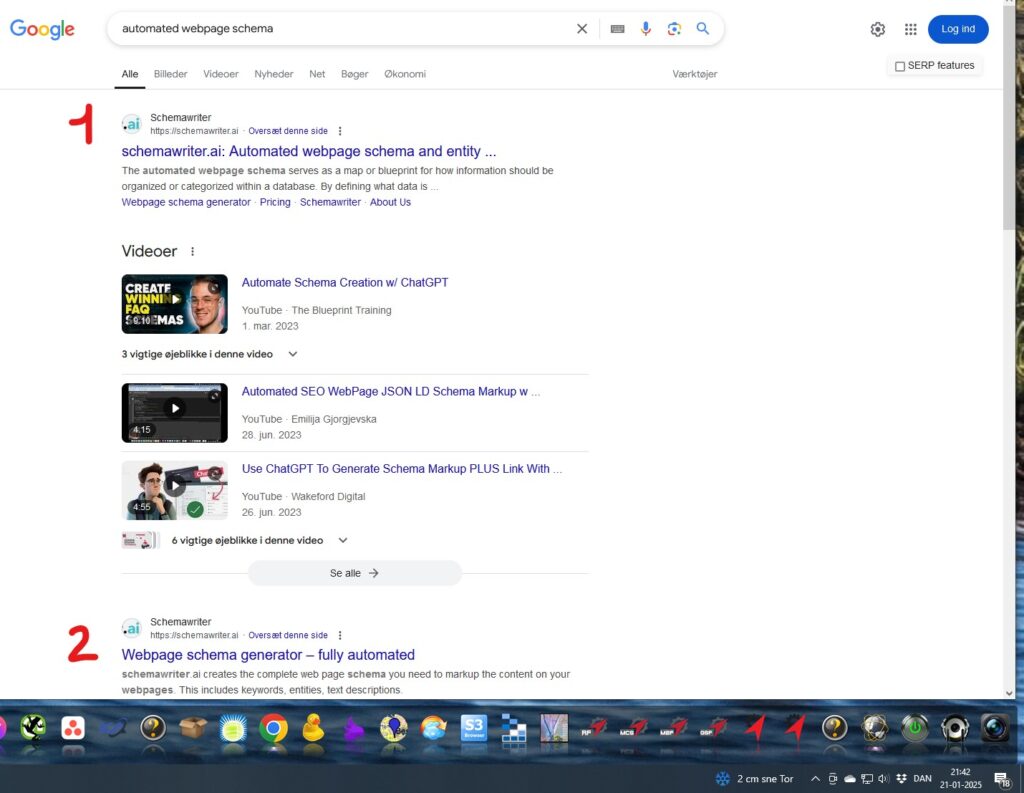Submit search with the magnifying glass icon

point(703,29)
